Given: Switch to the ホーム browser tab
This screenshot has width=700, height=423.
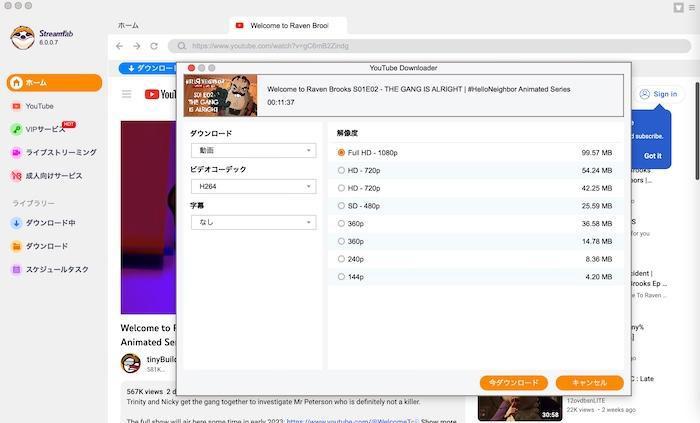Looking at the screenshot, I should point(128,25).
